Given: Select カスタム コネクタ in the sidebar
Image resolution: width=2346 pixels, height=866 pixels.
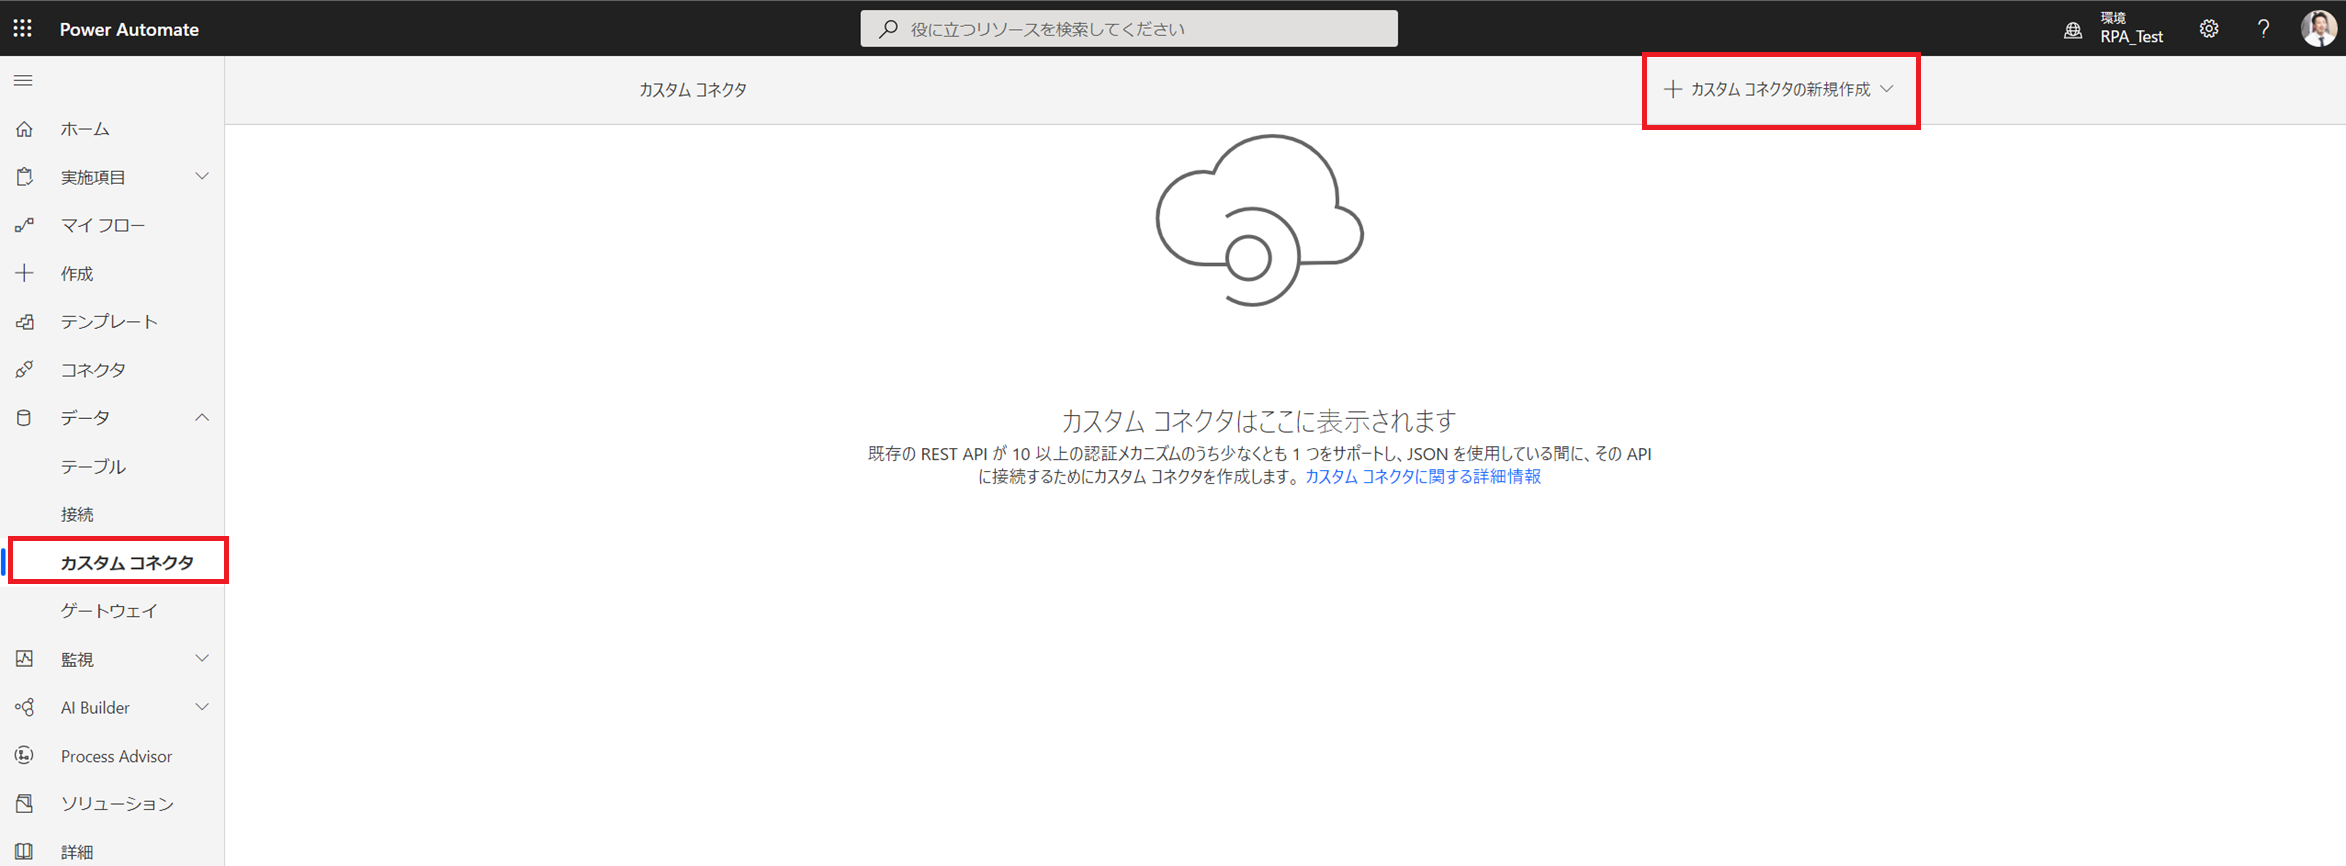Looking at the screenshot, I should (127, 562).
